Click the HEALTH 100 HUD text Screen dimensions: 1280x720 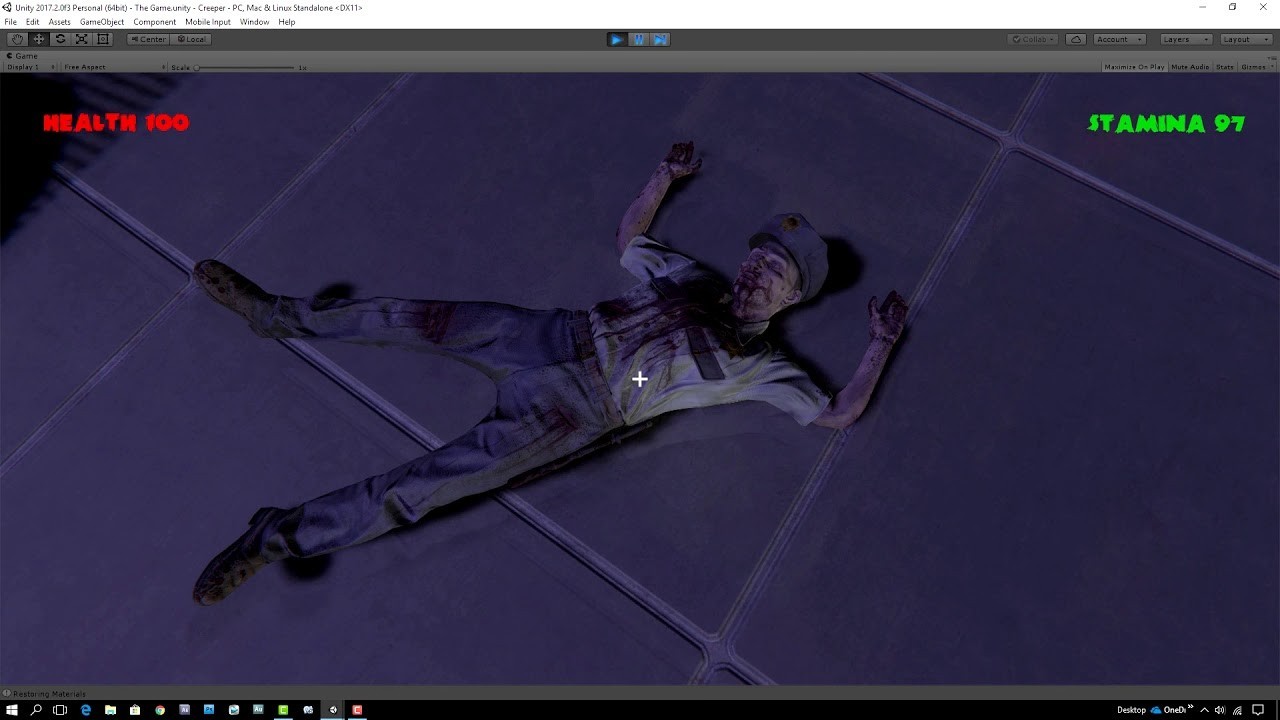pos(116,123)
